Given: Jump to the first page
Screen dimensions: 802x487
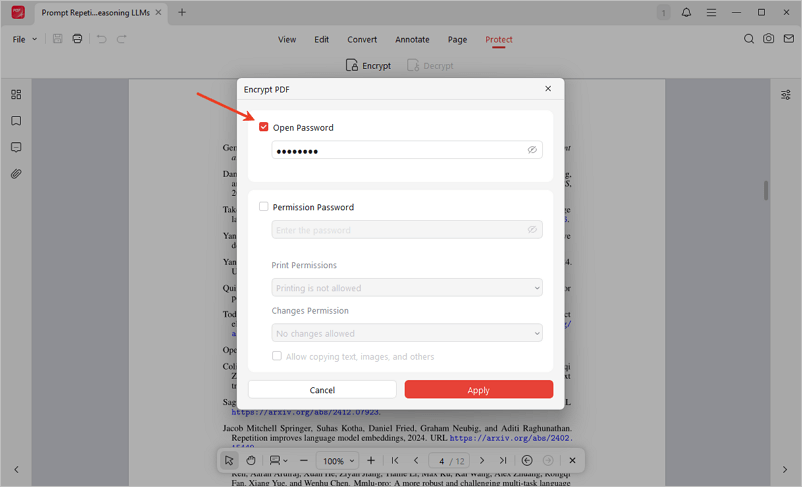Looking at the screenshot, I should pyautogui.click(x=395, y=460).
